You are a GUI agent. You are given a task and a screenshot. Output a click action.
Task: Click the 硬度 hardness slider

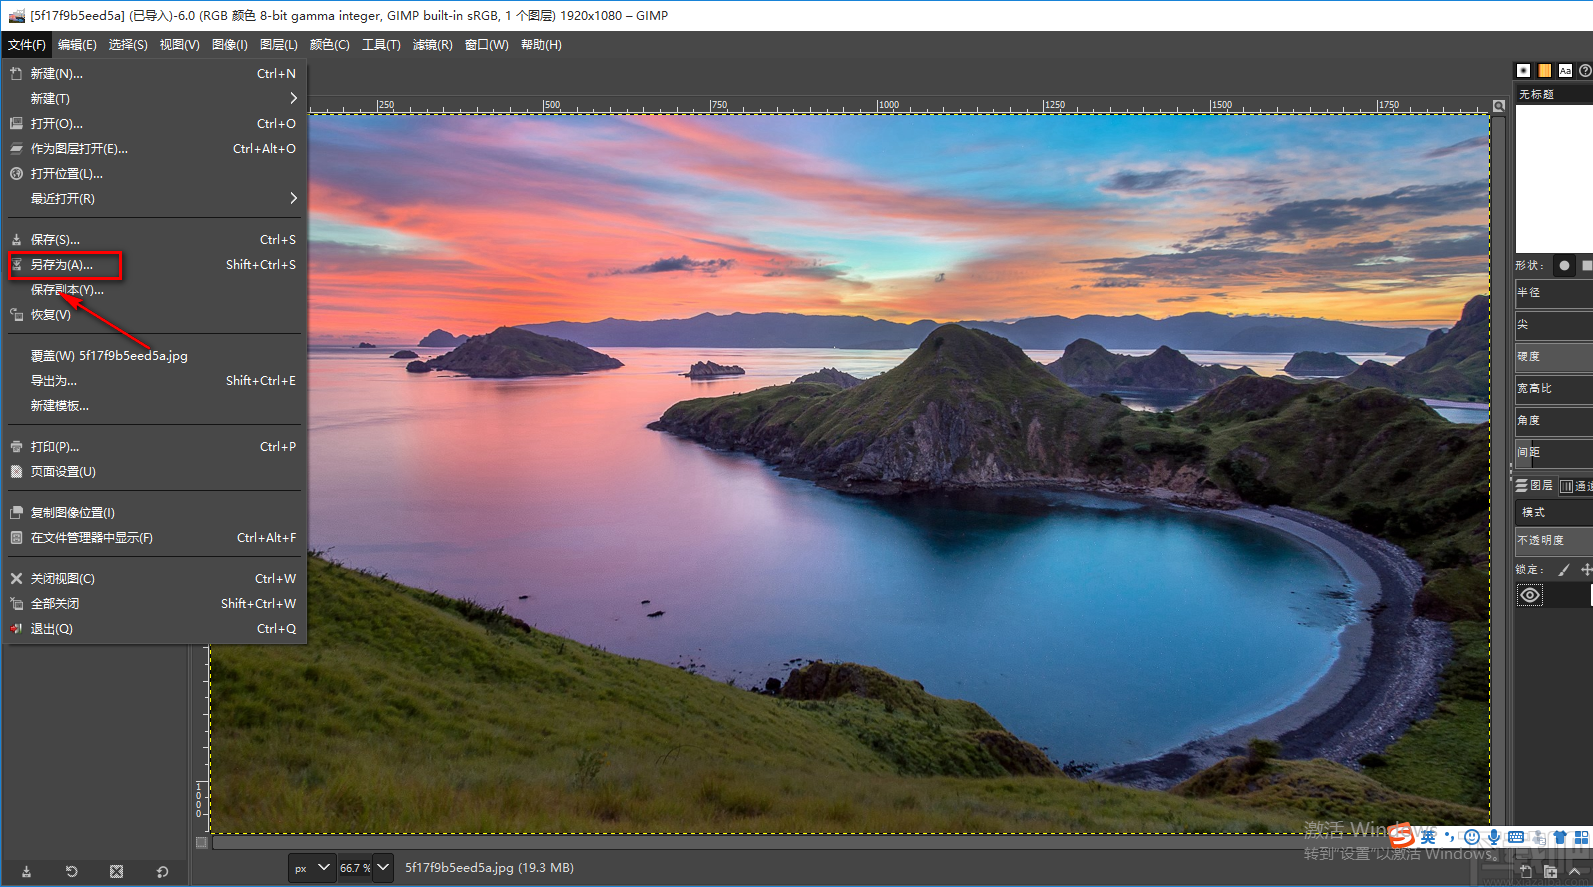point(1553,356)
